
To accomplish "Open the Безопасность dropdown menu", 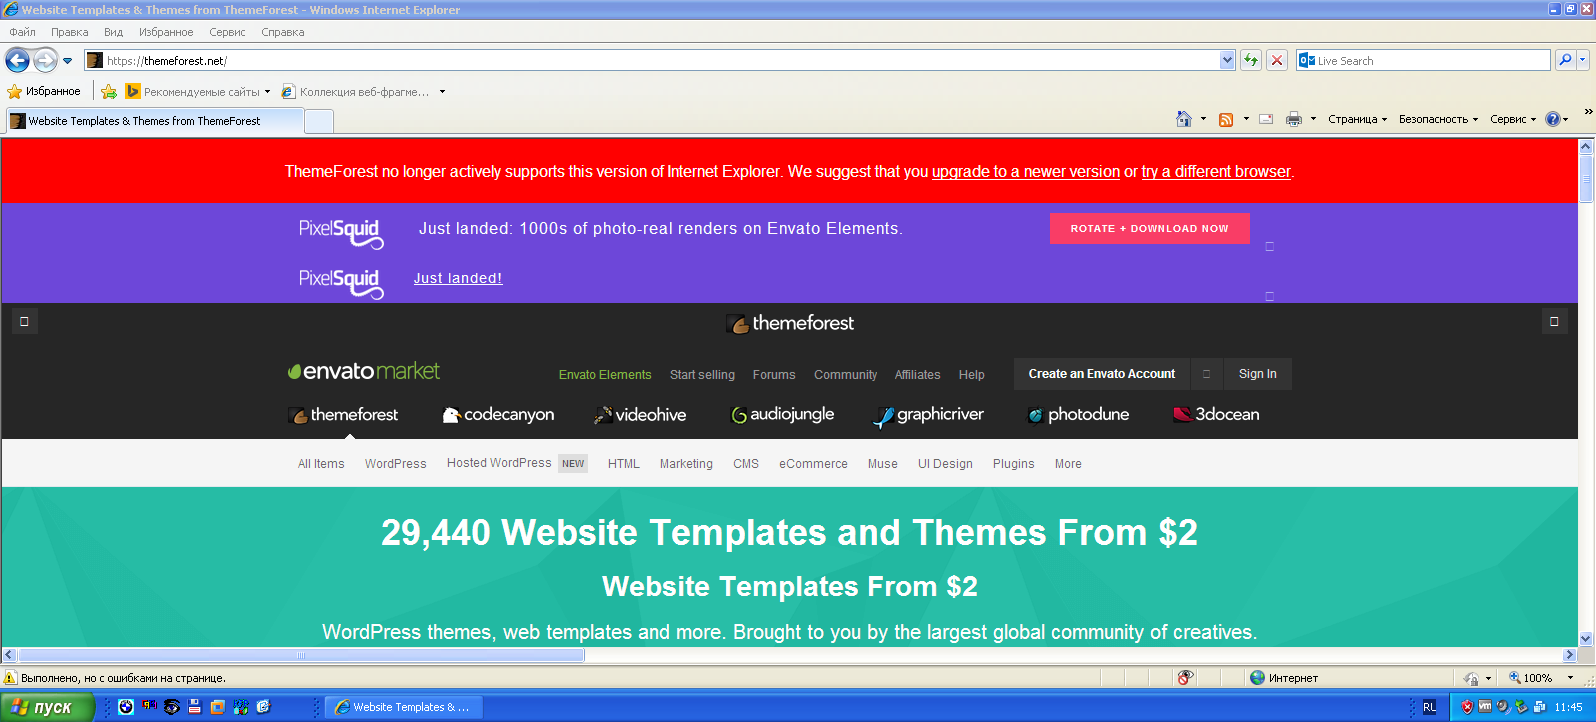I will pyautogui.click(x=1437, y=119).
